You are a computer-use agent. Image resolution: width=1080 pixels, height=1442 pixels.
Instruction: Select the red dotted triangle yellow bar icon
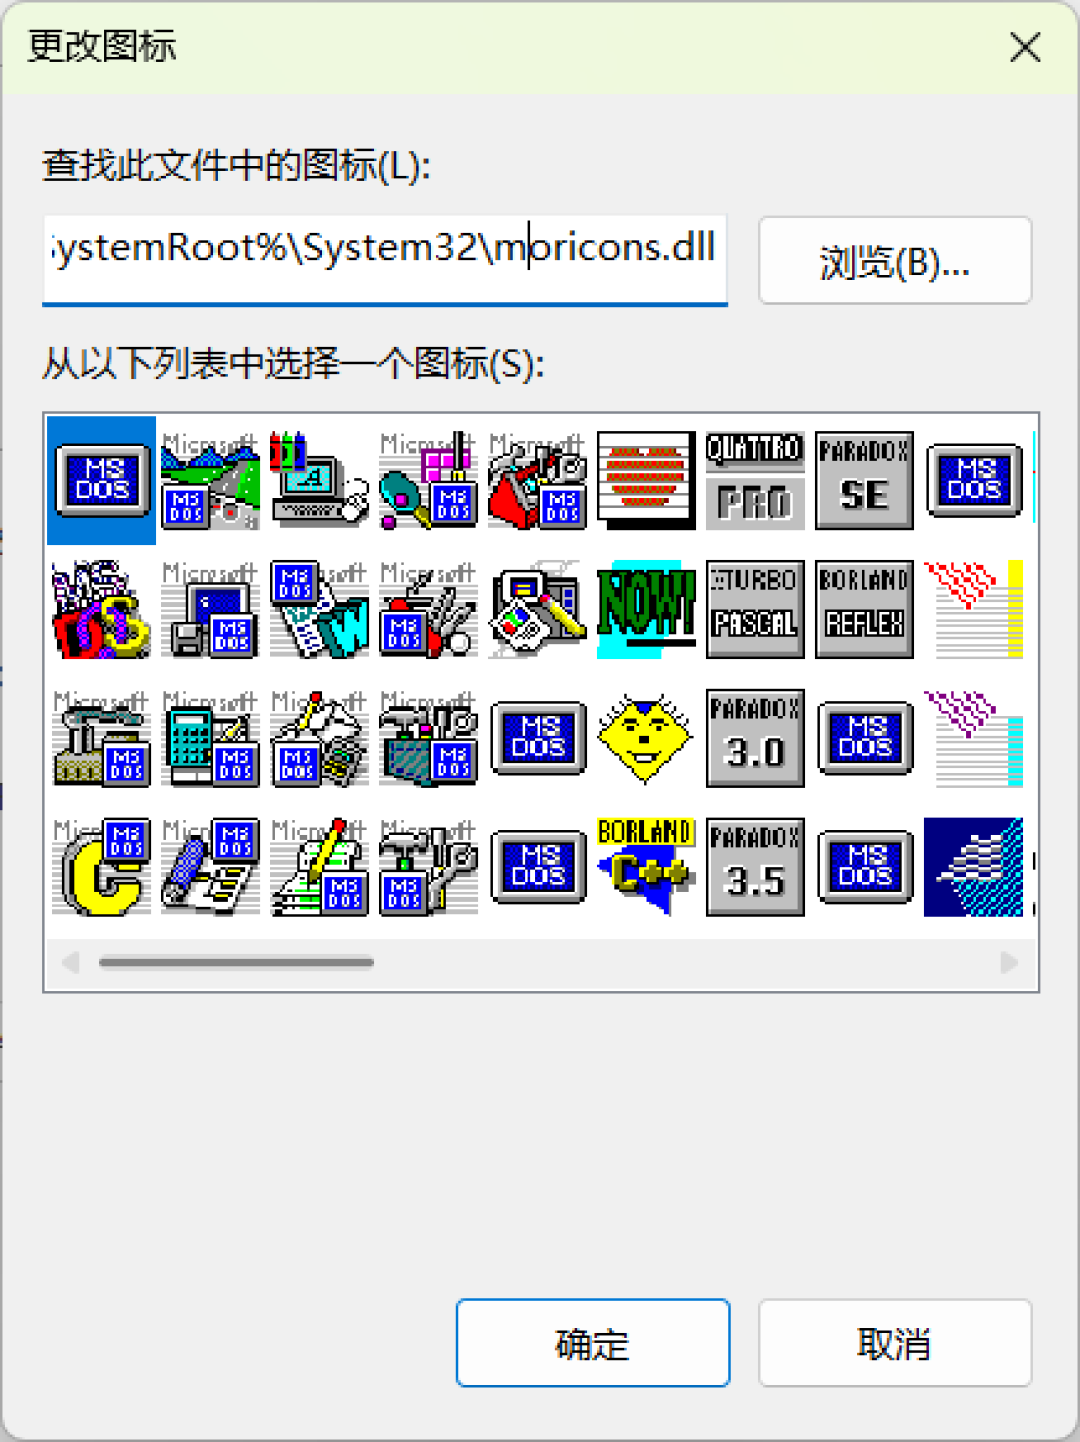974,609
